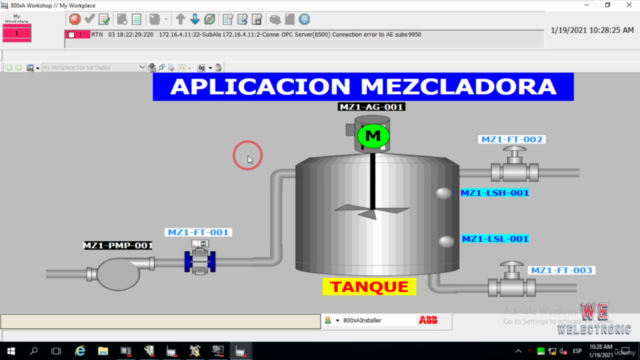Show hidden system tray icons
Screen dimensions: 640x360
click(x=518, y=351)
